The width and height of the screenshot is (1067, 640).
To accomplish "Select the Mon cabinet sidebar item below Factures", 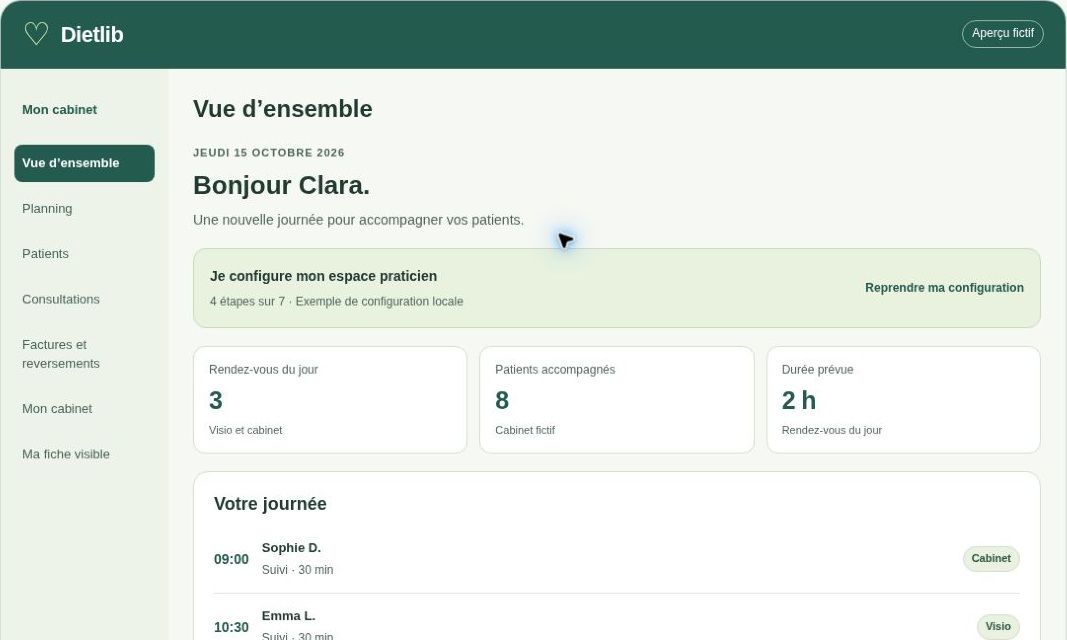I will [57, 409].
